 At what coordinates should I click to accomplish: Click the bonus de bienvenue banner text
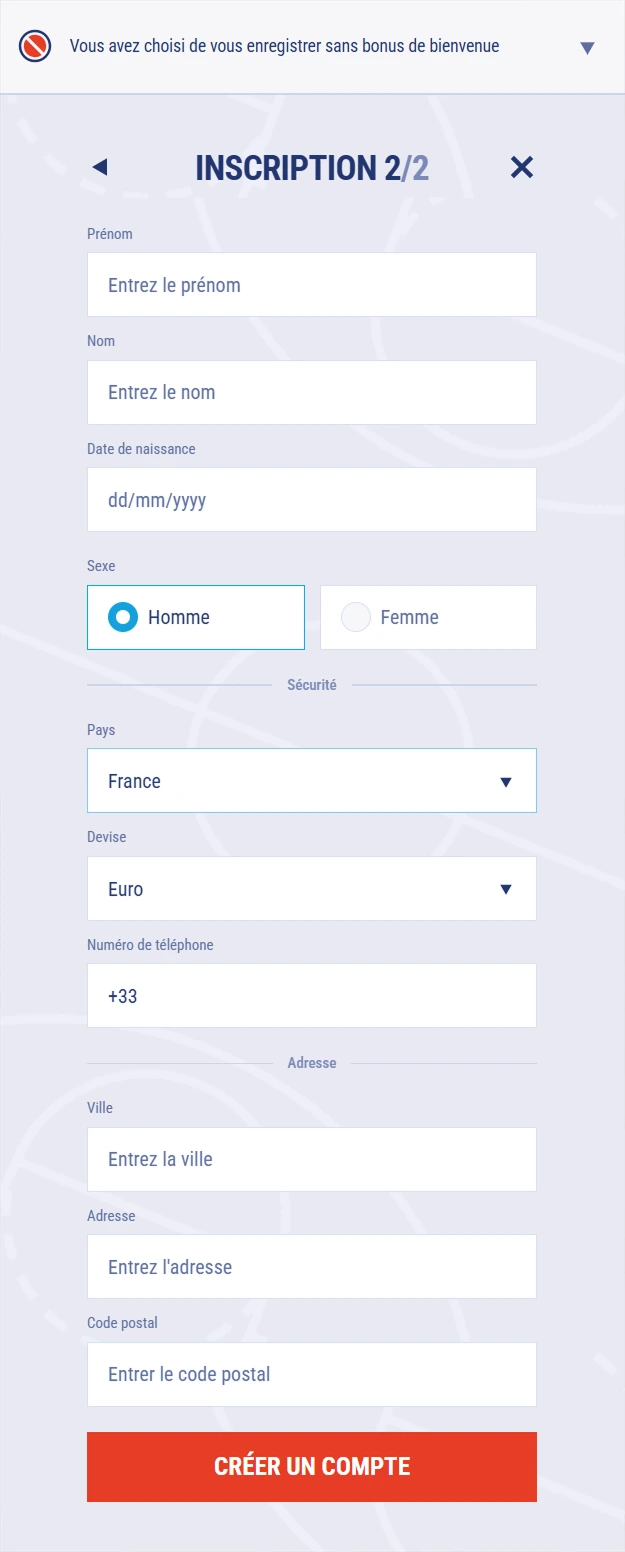point(284,46)
